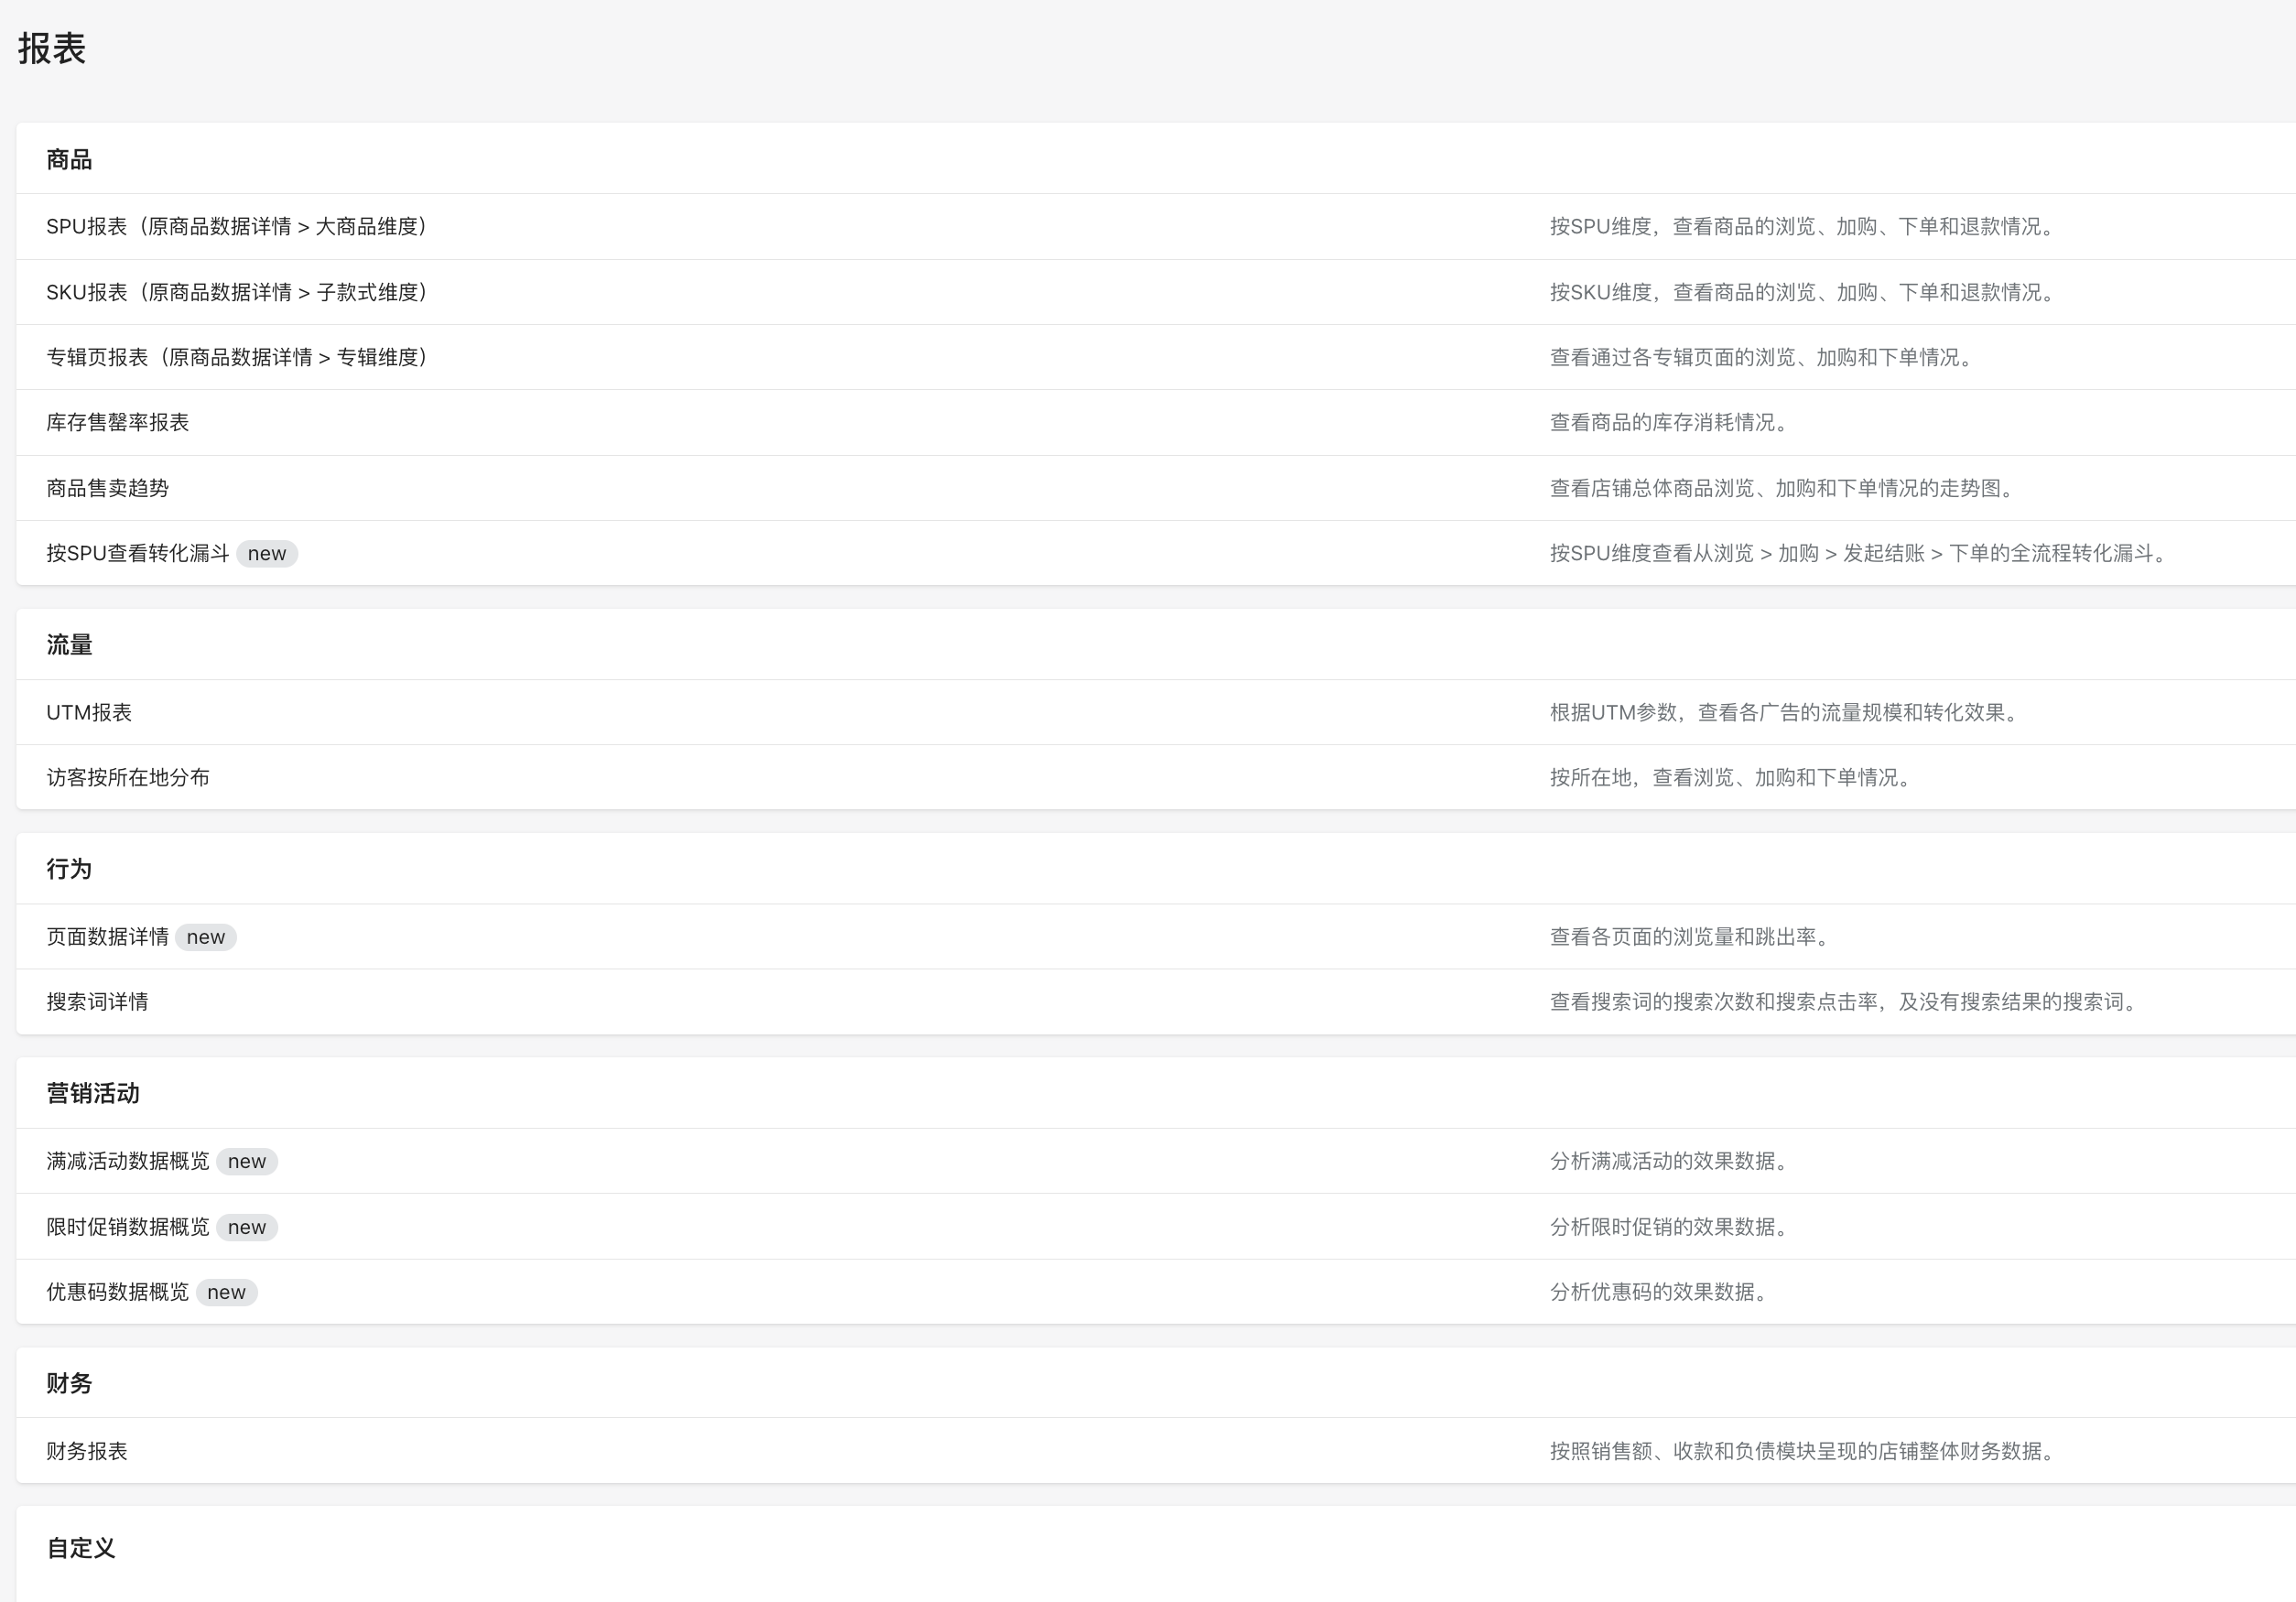This screenshot has height=1602, width=2296.
Task: Open 按SPU查看转化漏斗 funnel report
Action: [138, 553]
